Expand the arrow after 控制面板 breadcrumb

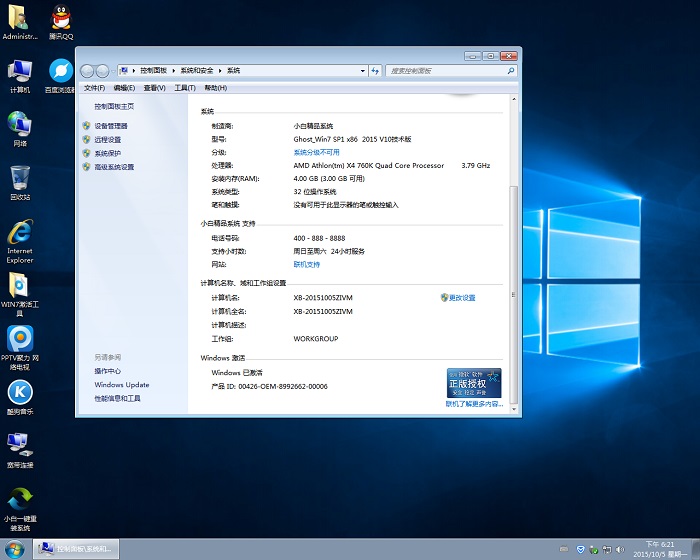174,71
